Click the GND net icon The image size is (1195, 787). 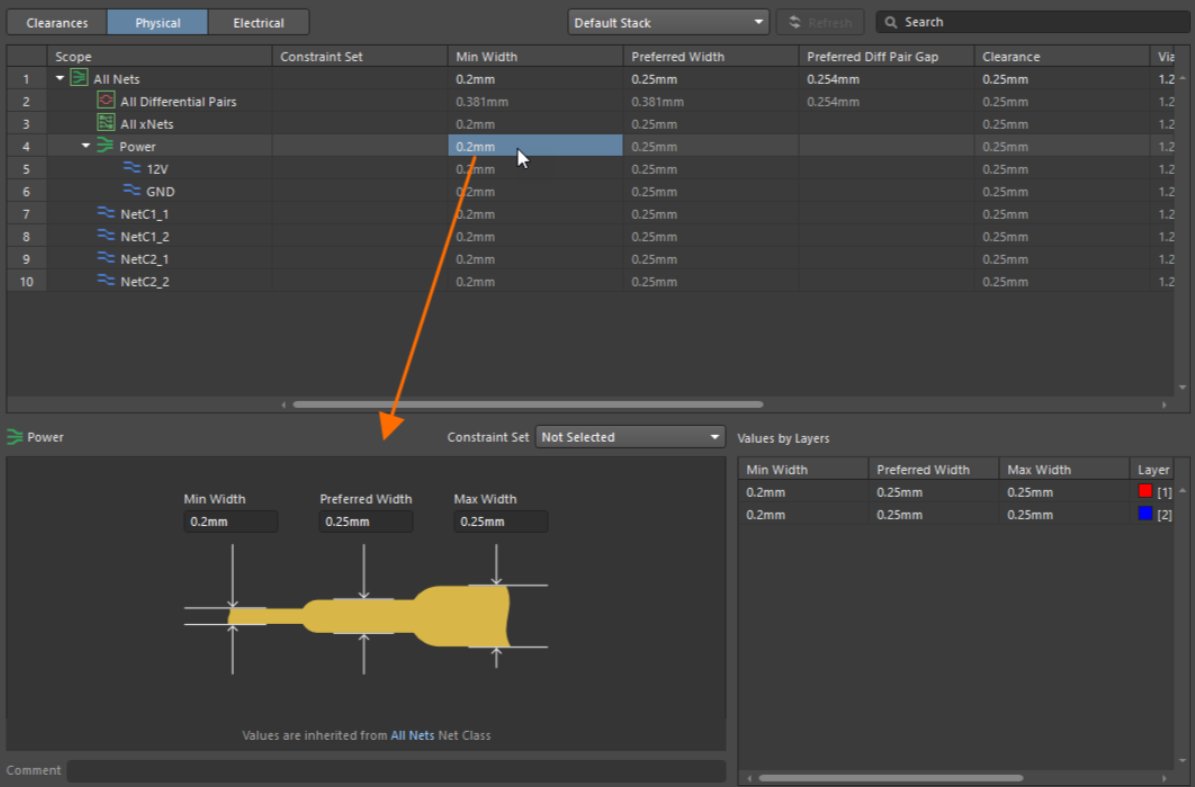[x=132, y=190]
